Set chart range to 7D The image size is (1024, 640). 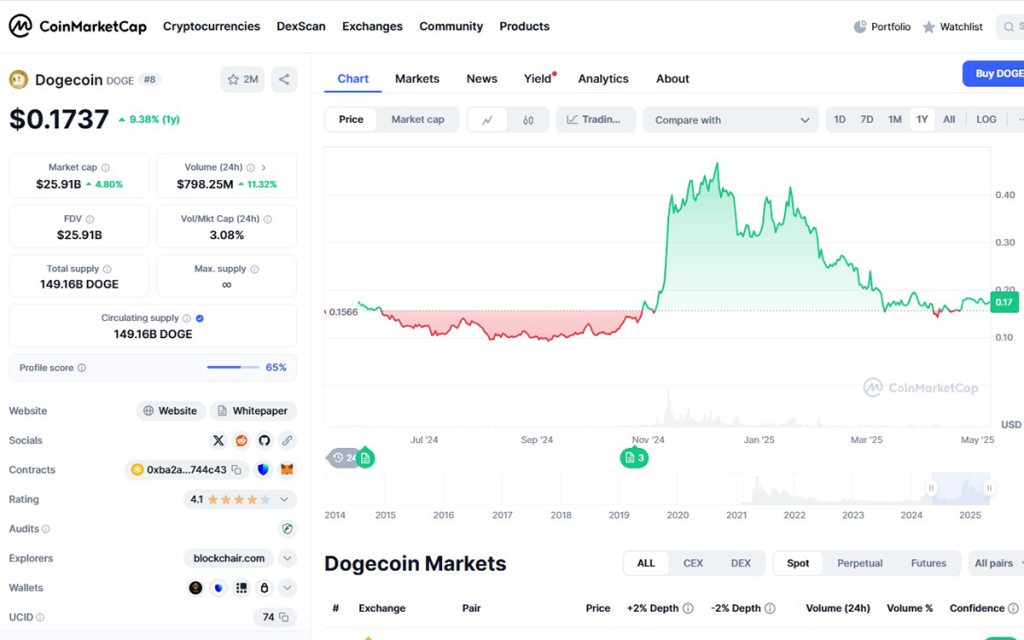tap(867, 120)
